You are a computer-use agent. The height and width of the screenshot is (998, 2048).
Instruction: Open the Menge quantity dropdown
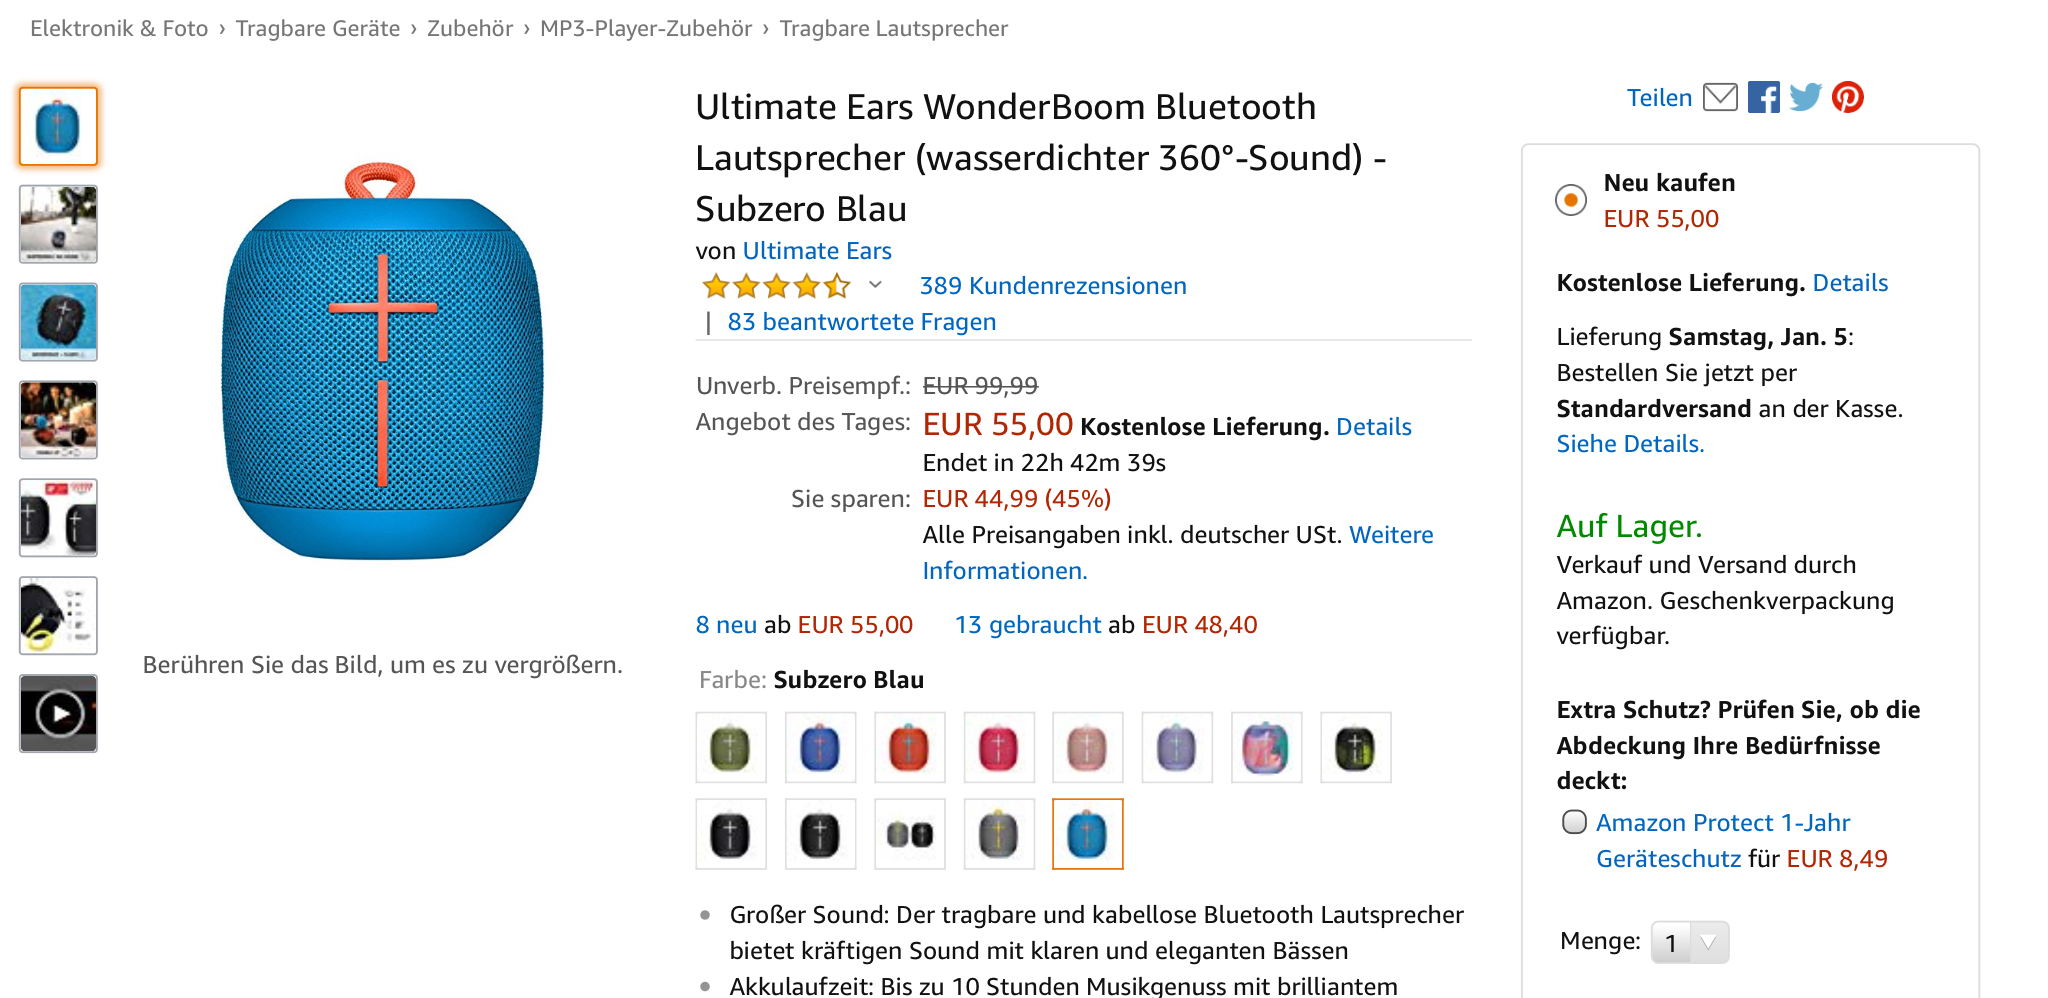coord(1689,942)
